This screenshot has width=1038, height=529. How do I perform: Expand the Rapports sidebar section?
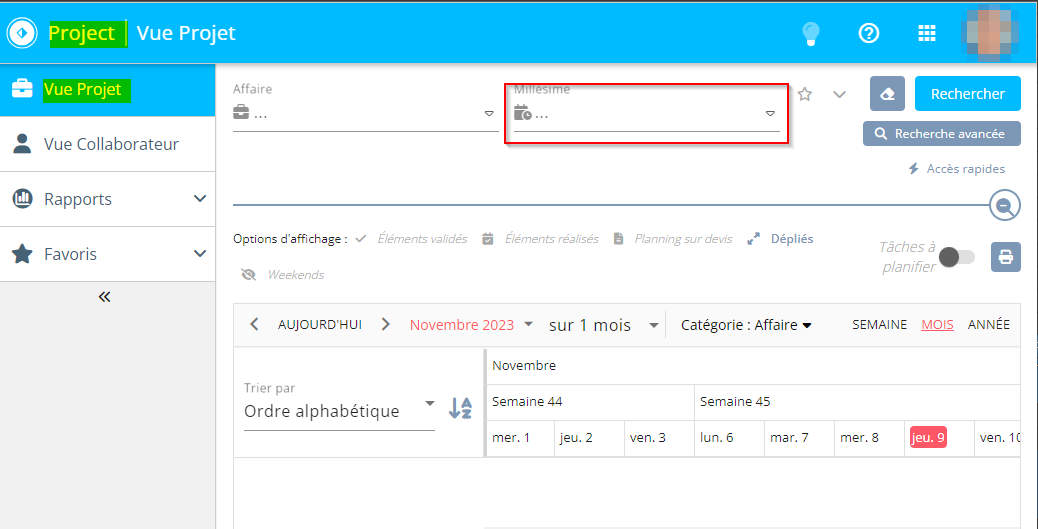coord(107,199)
